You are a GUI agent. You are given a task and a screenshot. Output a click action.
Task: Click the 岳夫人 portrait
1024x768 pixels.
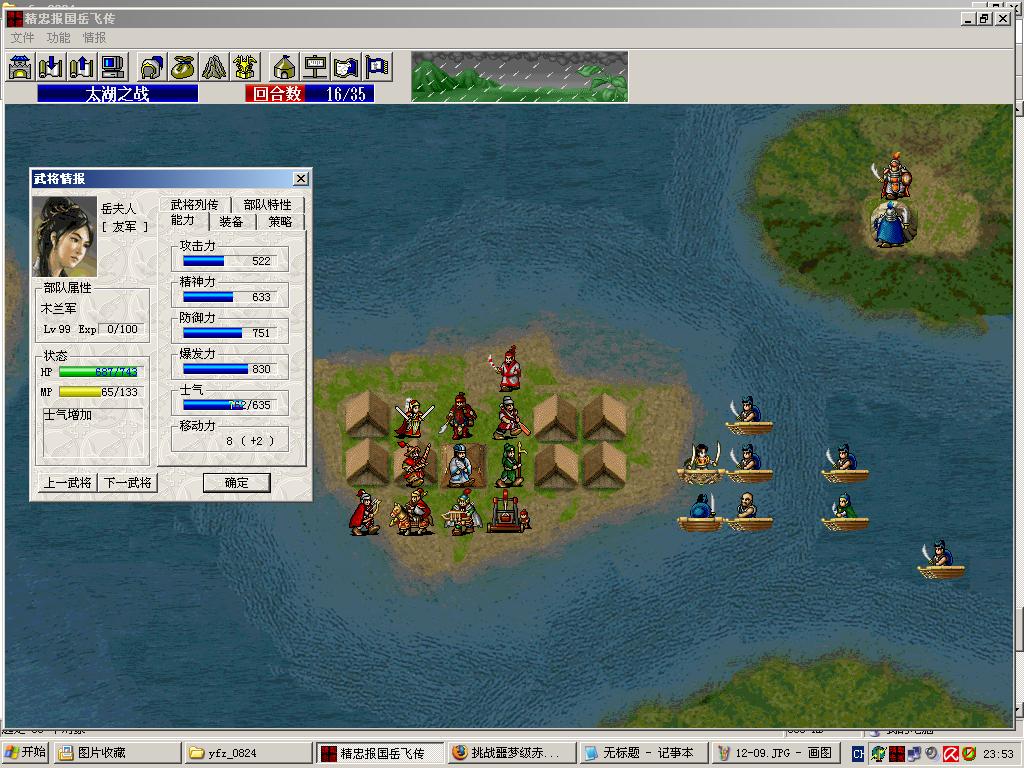point(65,237)
